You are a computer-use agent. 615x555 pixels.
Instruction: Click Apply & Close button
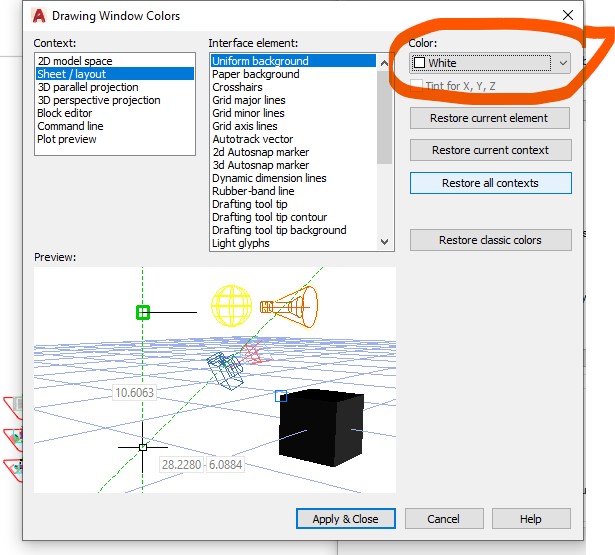[346, 519]
